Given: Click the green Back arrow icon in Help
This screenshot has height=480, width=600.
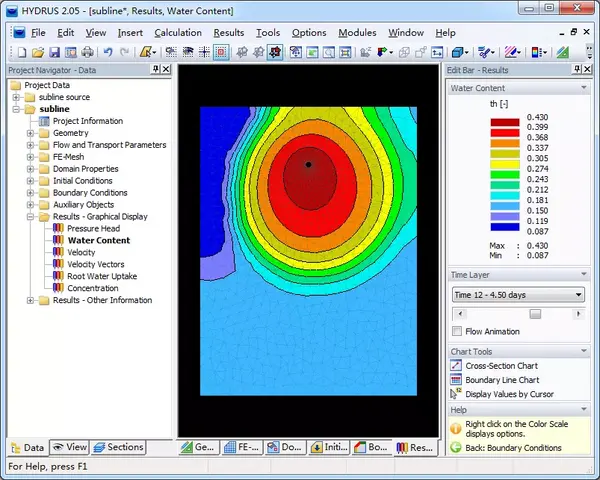Looking at the screenshot, I should point(456,447).
